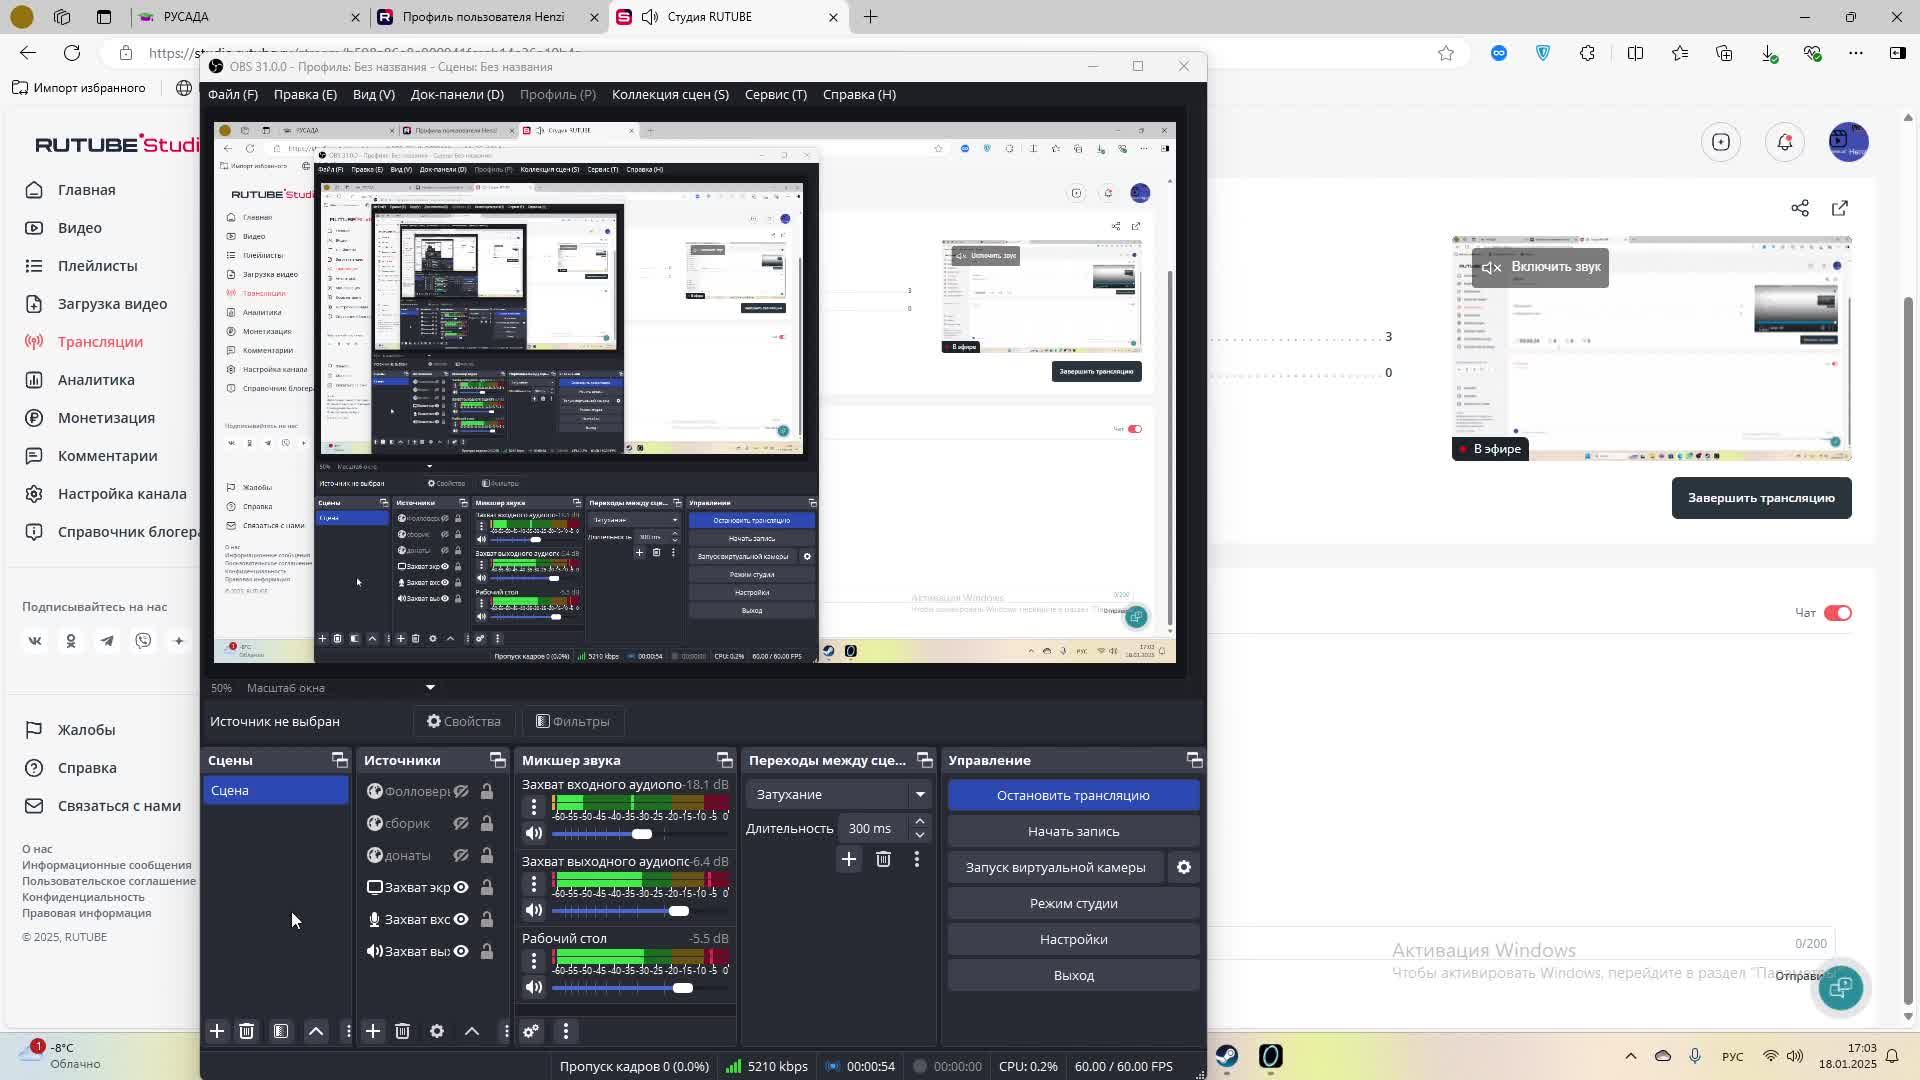The height and width of the screenshot is (1080, 1920).
Task: Open options menu for Рабочий стол audio
Action: click(x=534, y=961)
